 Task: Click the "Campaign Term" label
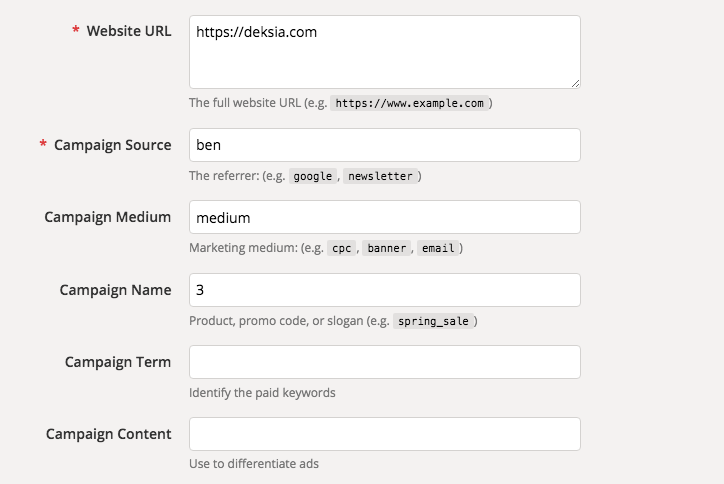click(x=118, y=362)
